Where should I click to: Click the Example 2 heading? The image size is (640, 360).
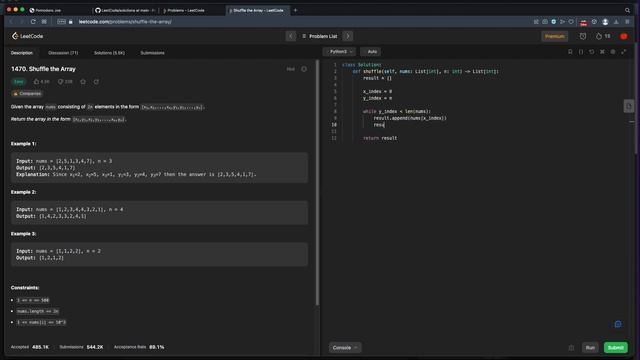(x=23, y=192)
